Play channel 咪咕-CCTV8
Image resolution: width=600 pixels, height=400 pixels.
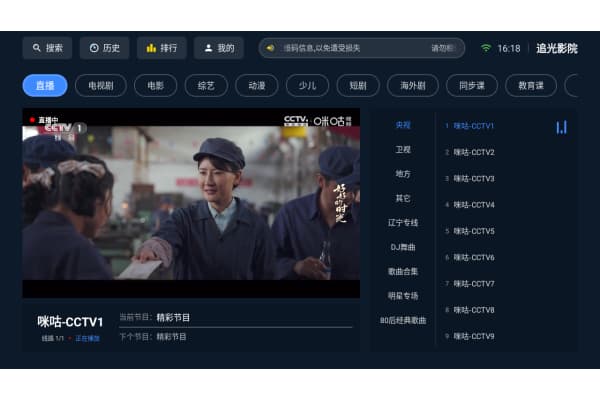click(x=505, y=310)
